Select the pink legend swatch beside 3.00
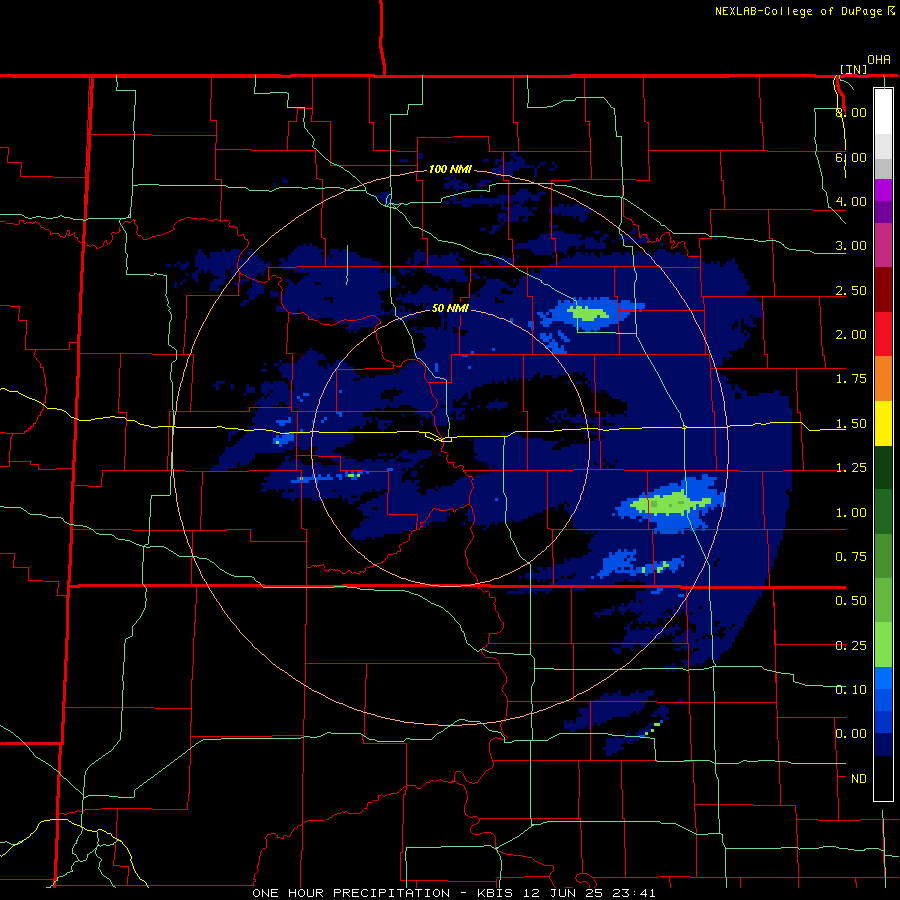Viewport: 900px width, 900px height. tap(883, 245)
